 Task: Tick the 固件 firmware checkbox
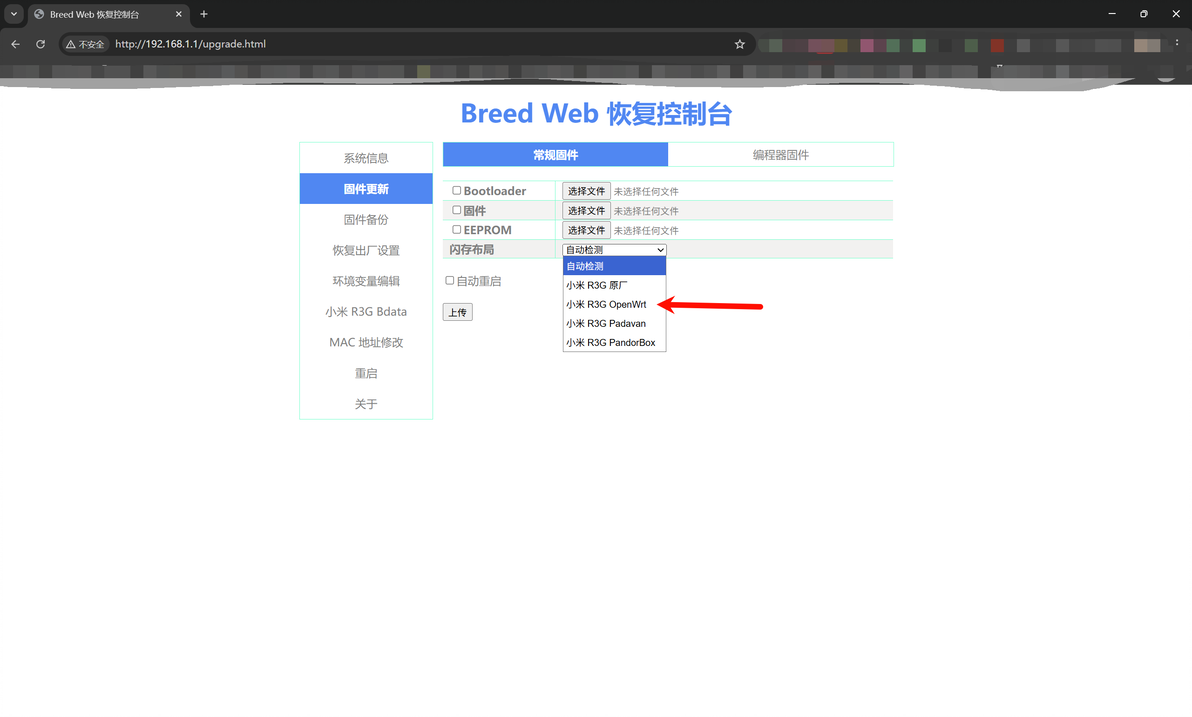click(457, 210)
